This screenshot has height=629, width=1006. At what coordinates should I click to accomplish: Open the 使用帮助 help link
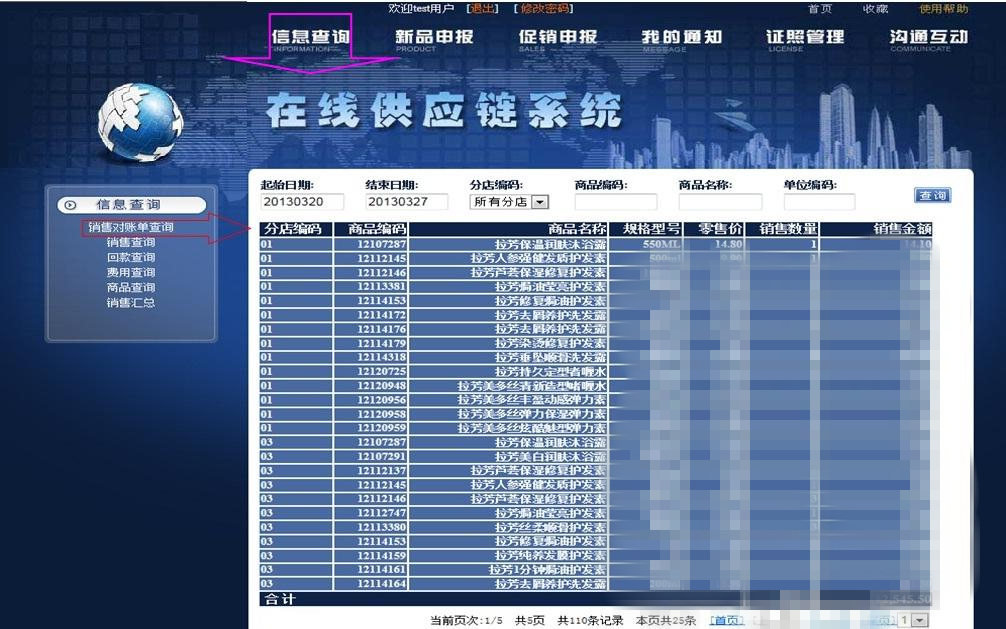pyautogui.click(x=943, y=9)
